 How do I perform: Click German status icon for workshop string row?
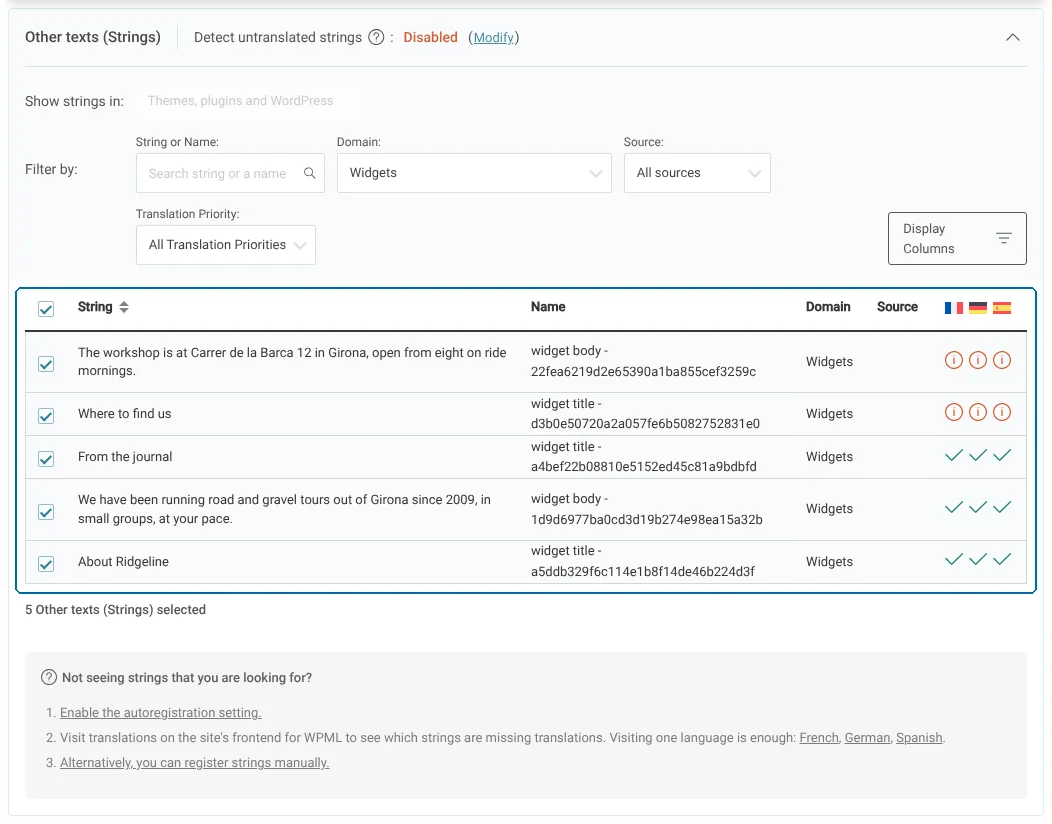pos(978,360)
